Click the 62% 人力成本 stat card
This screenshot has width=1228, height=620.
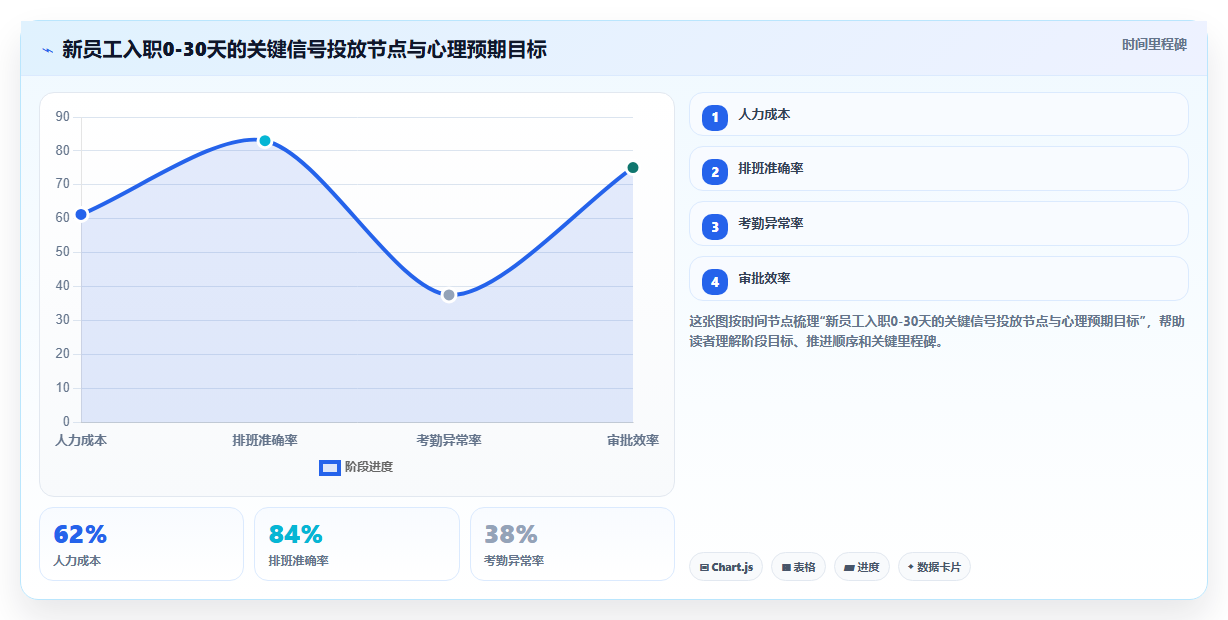point(141,544)
